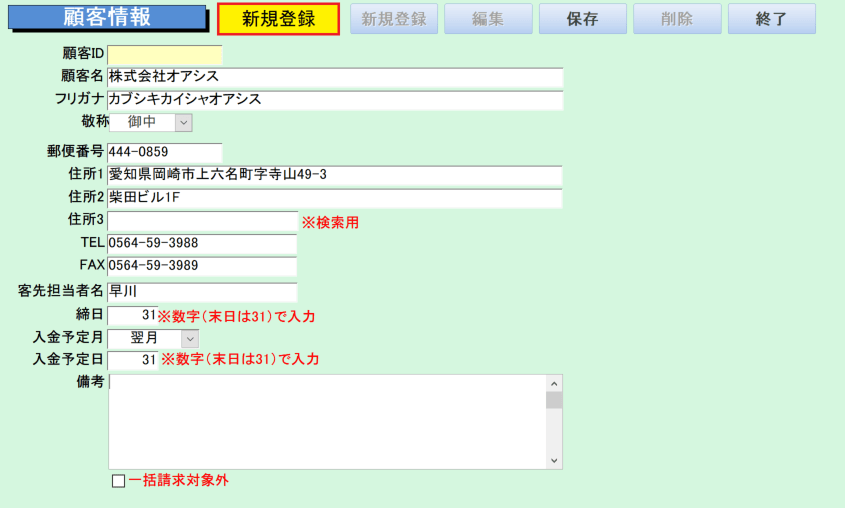Click the red note beside 締日
This screenshot has height=508, width=845.
[236, 316]
